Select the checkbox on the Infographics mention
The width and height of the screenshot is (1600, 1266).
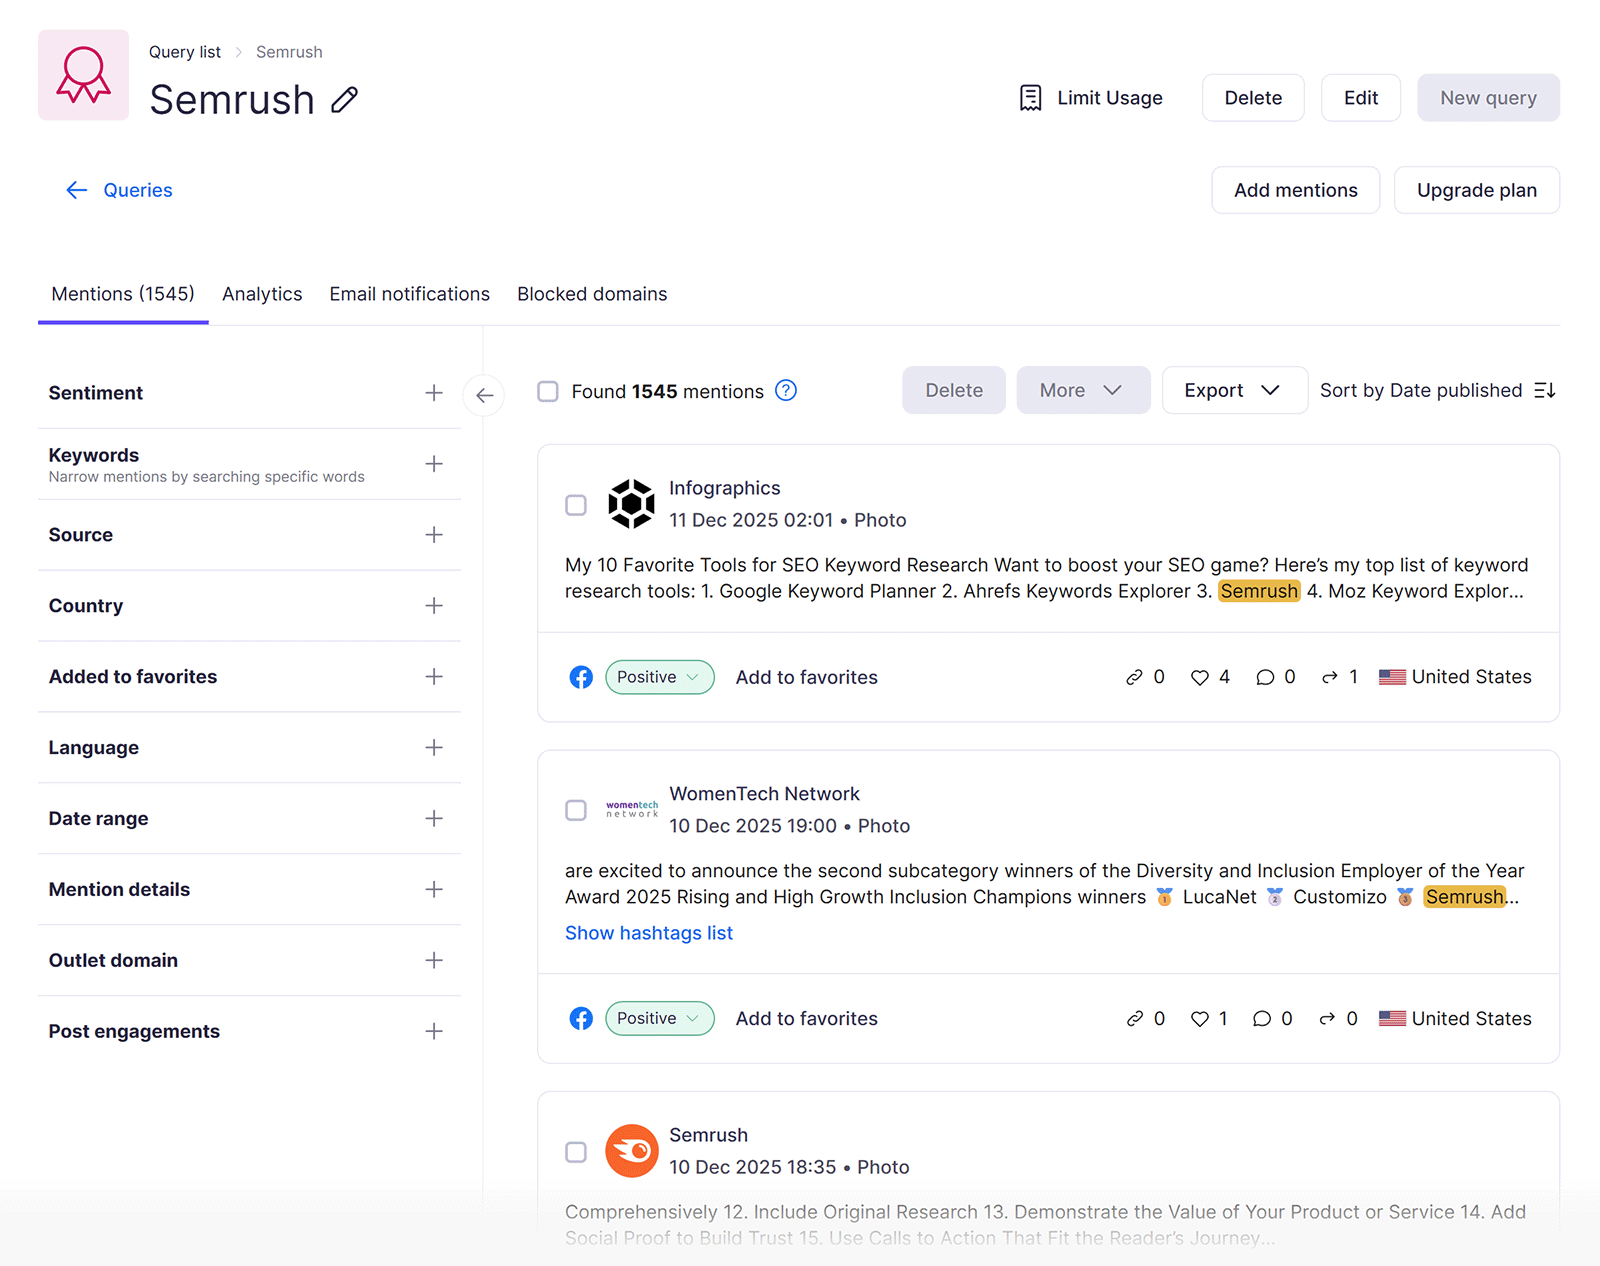[x=576, y=505]
